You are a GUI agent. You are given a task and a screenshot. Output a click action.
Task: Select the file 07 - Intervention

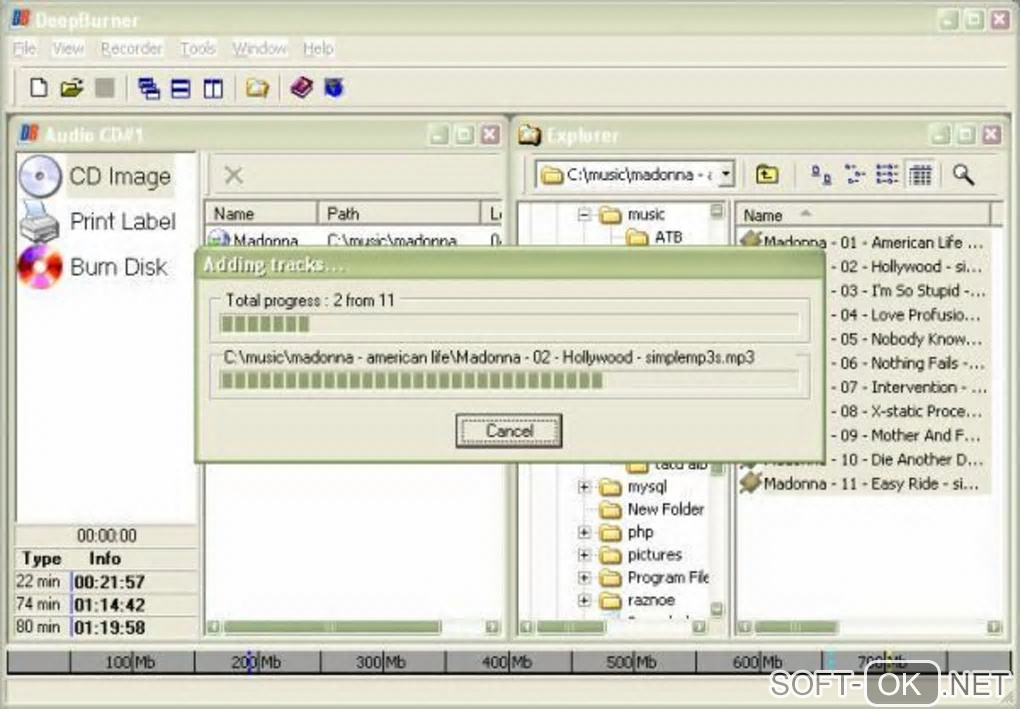[909, 387]
